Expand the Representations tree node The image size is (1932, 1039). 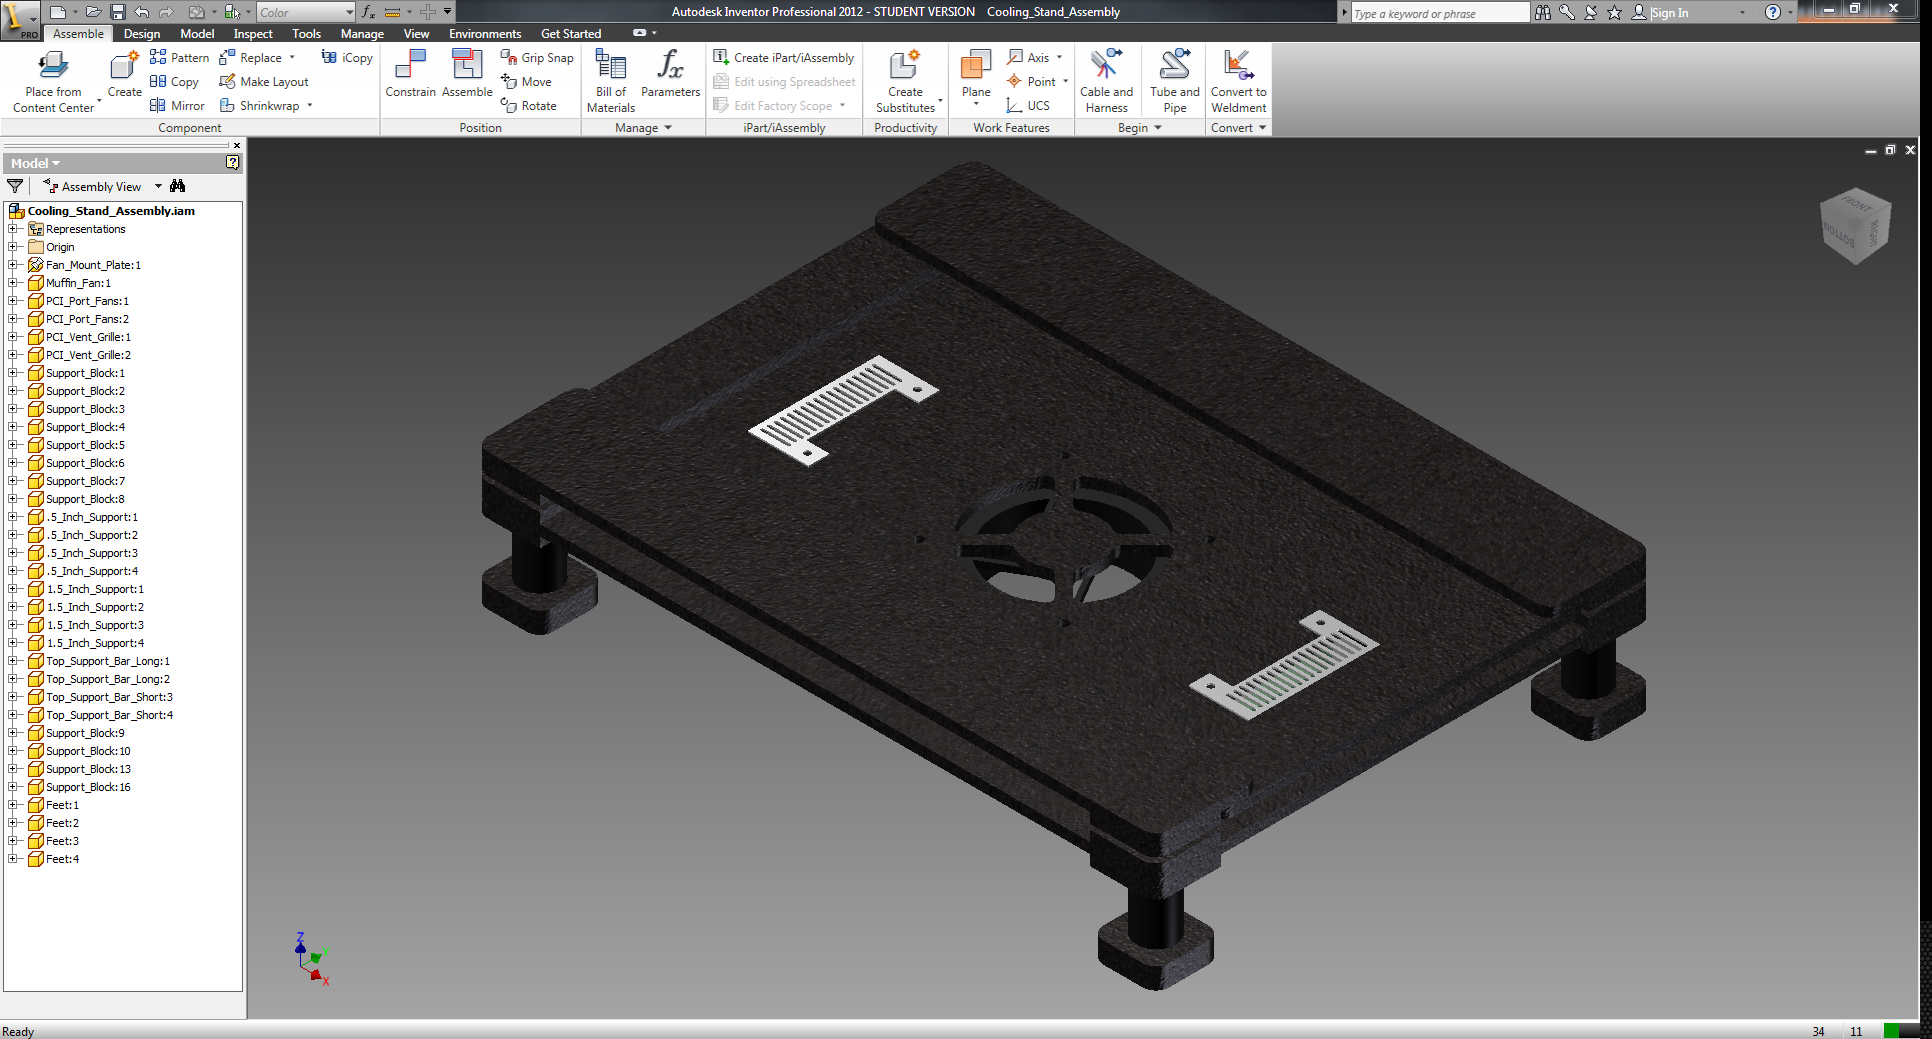pos(13,229)
